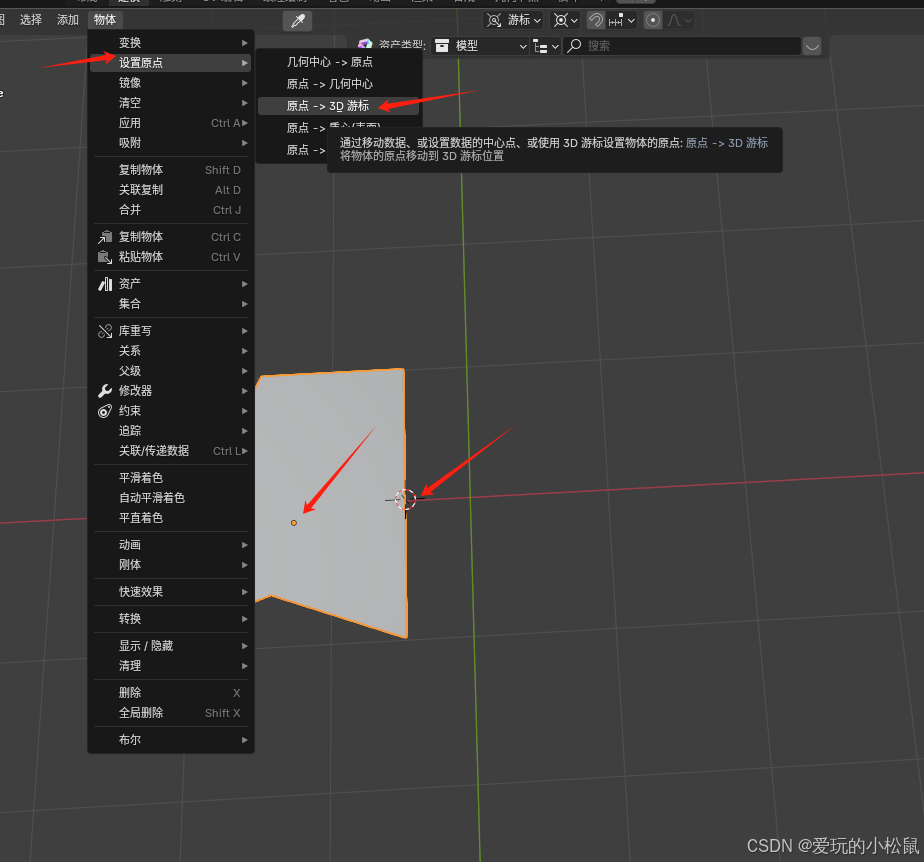This screenshot has width=924, height=862.
Task: Open the 游标 transform orientation dropdown
Action: pos(513,21)
